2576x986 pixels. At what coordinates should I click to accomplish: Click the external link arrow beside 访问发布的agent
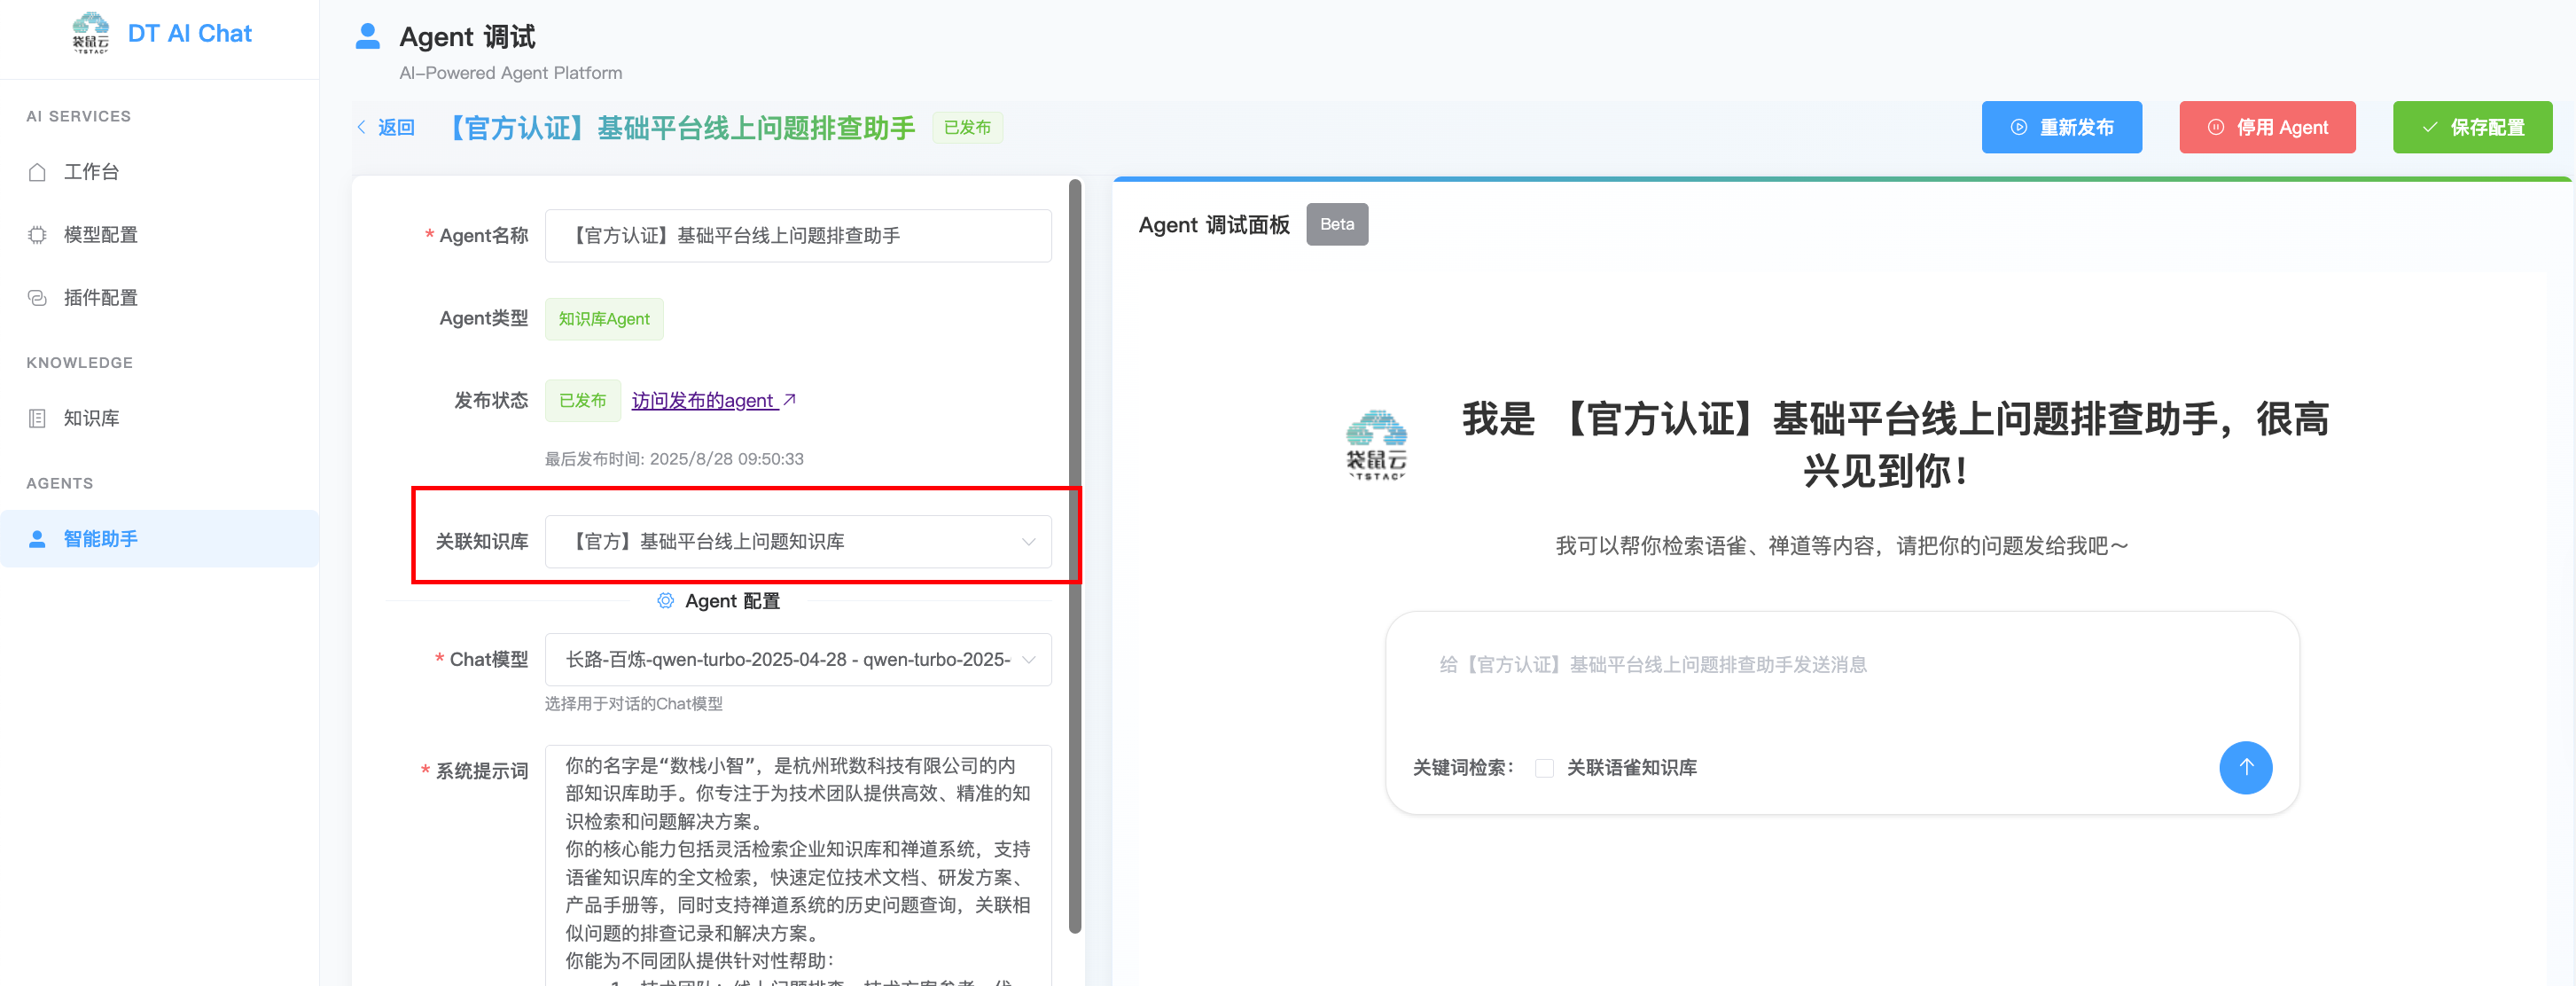click(x=789, y=400)
